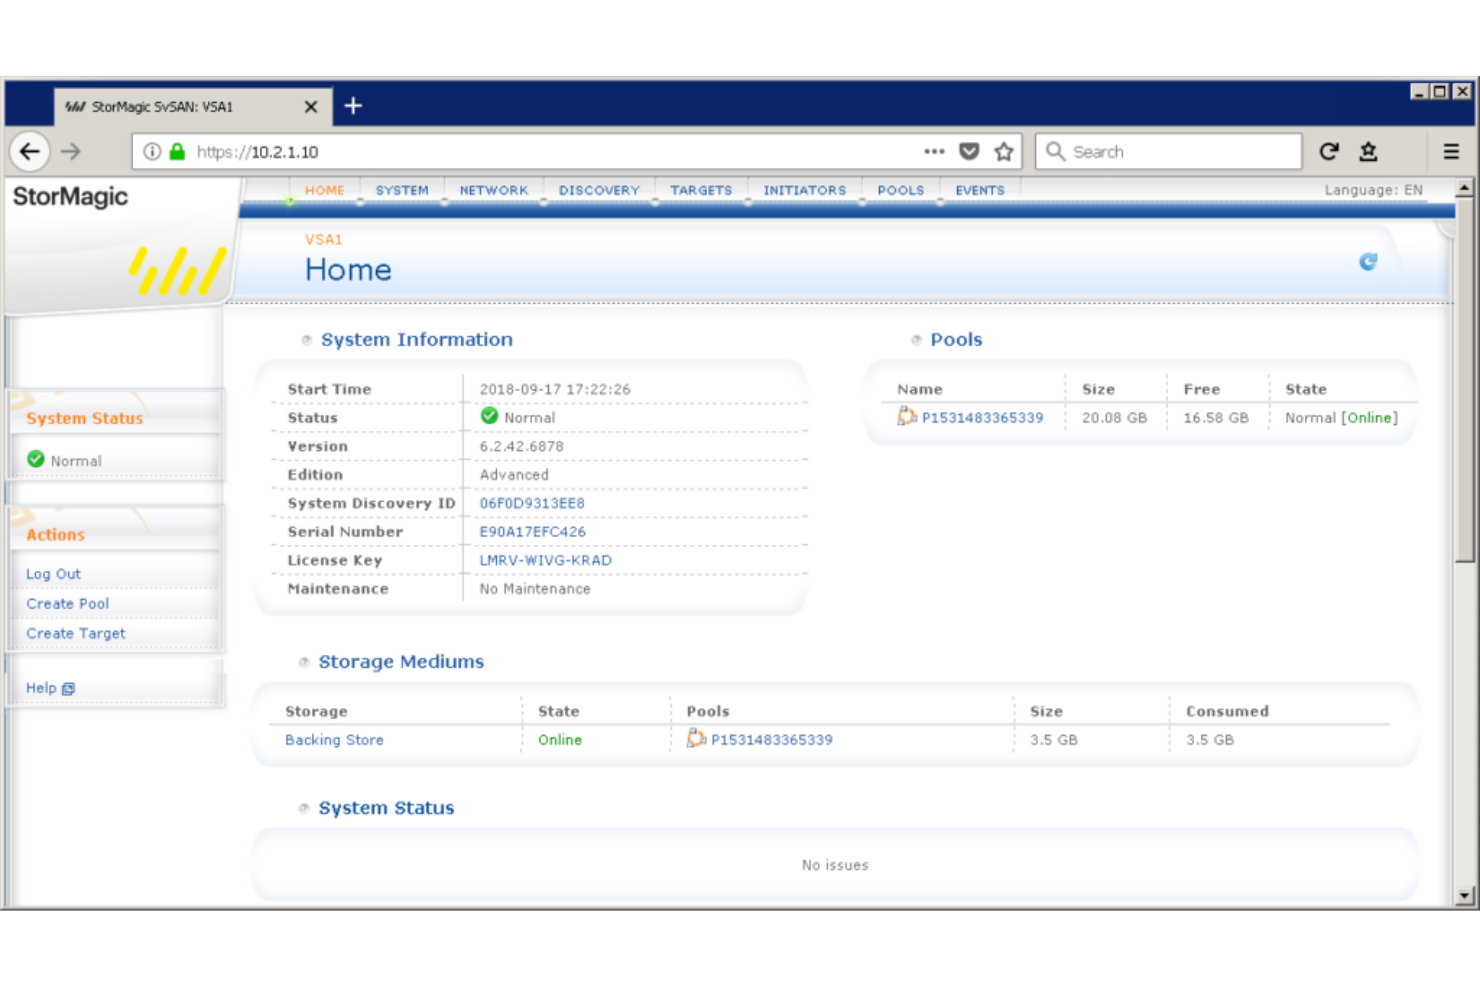
Task: Click the page refresh icon on the Home header
Action: (x=1368, y=262)
